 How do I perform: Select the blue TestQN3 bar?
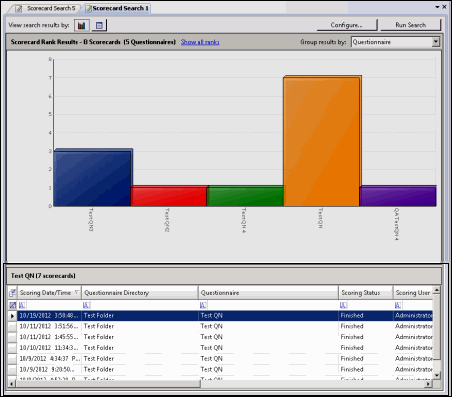pos(93,178)
